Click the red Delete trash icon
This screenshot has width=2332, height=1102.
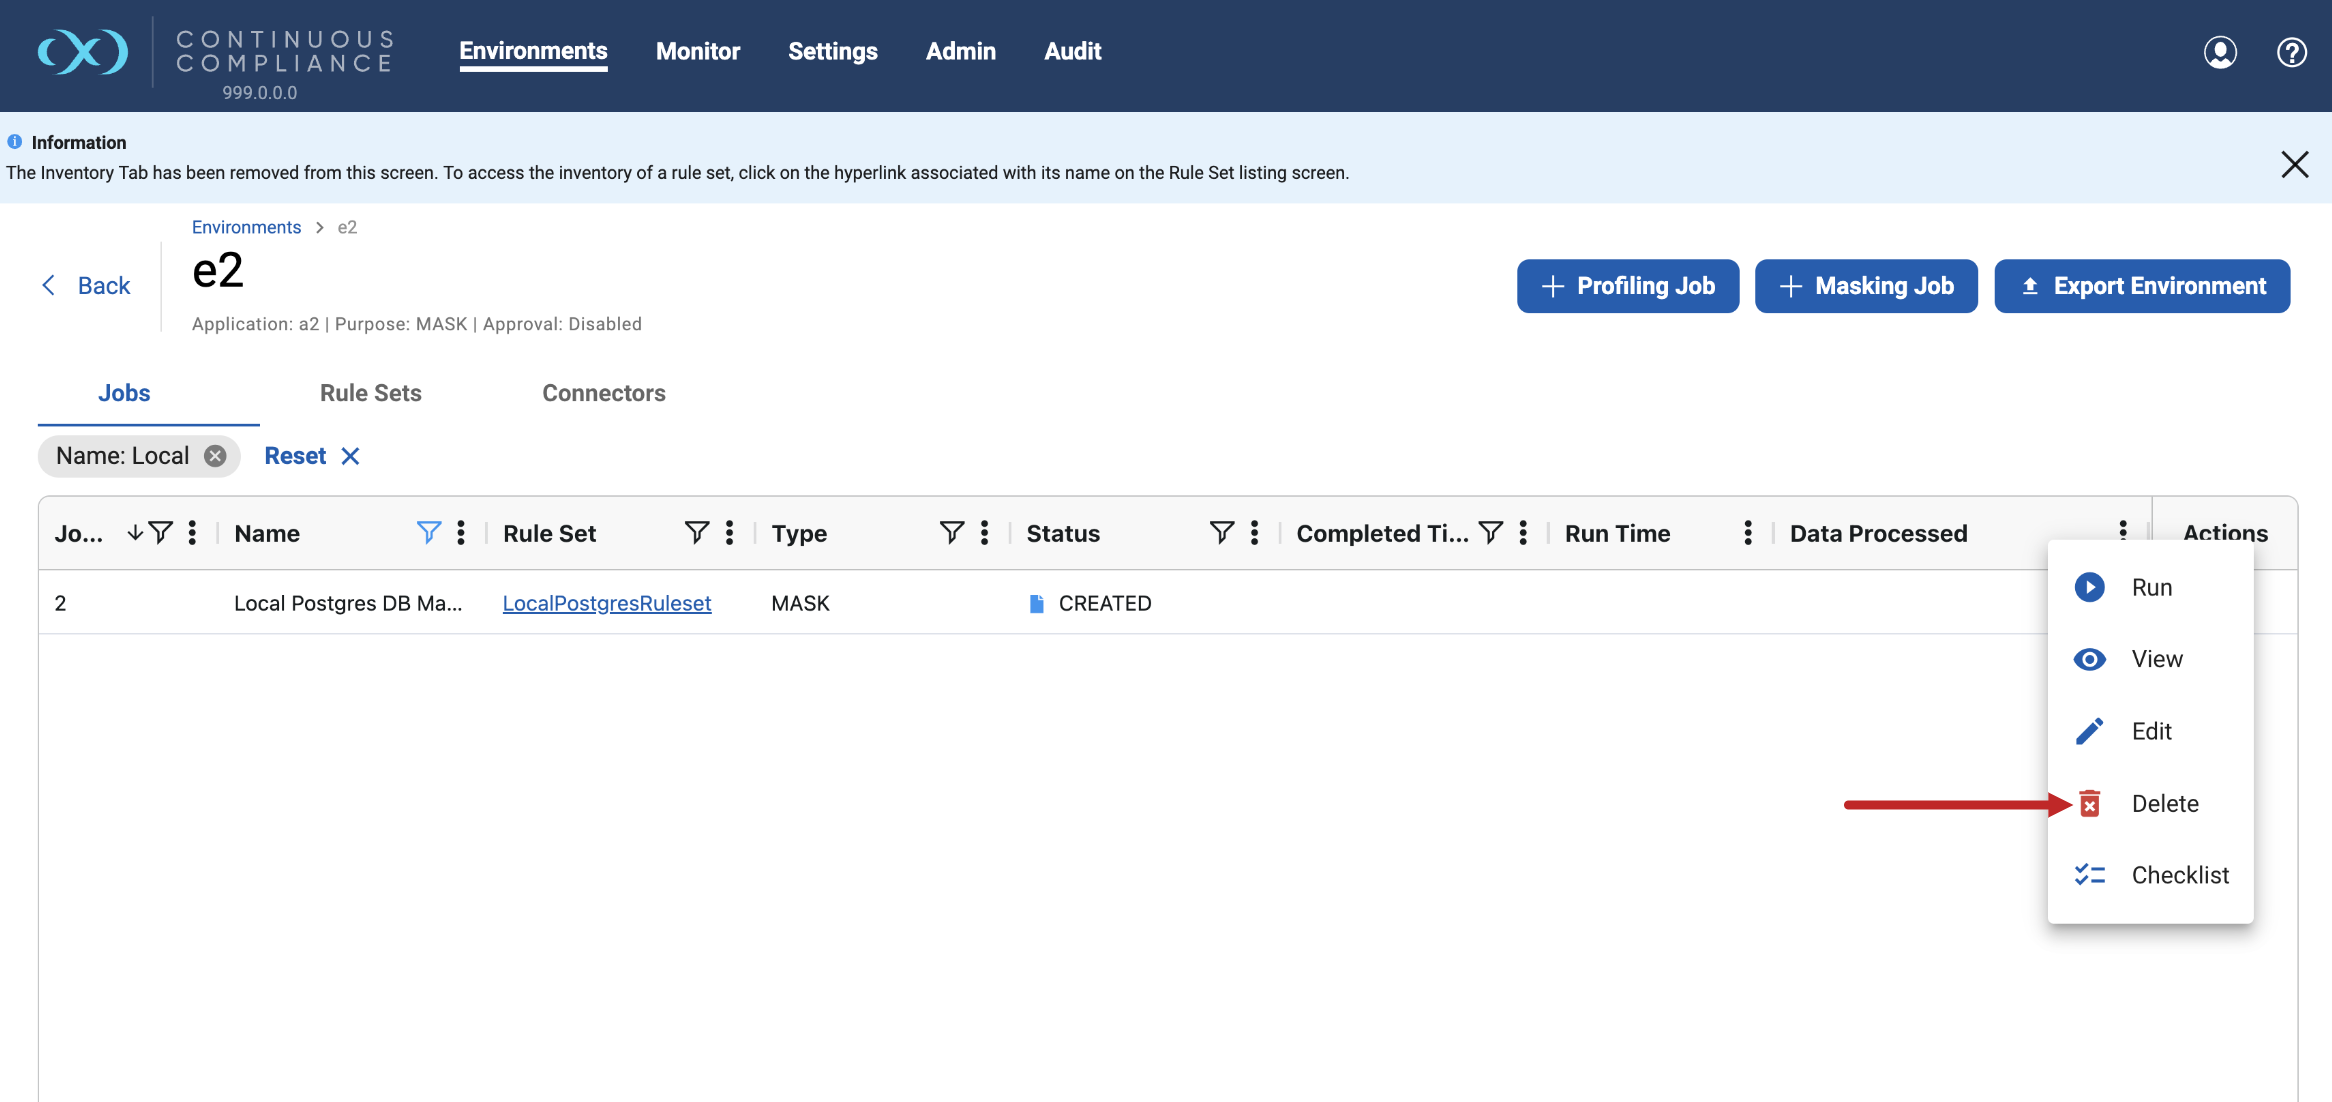tap(2089, 804)
